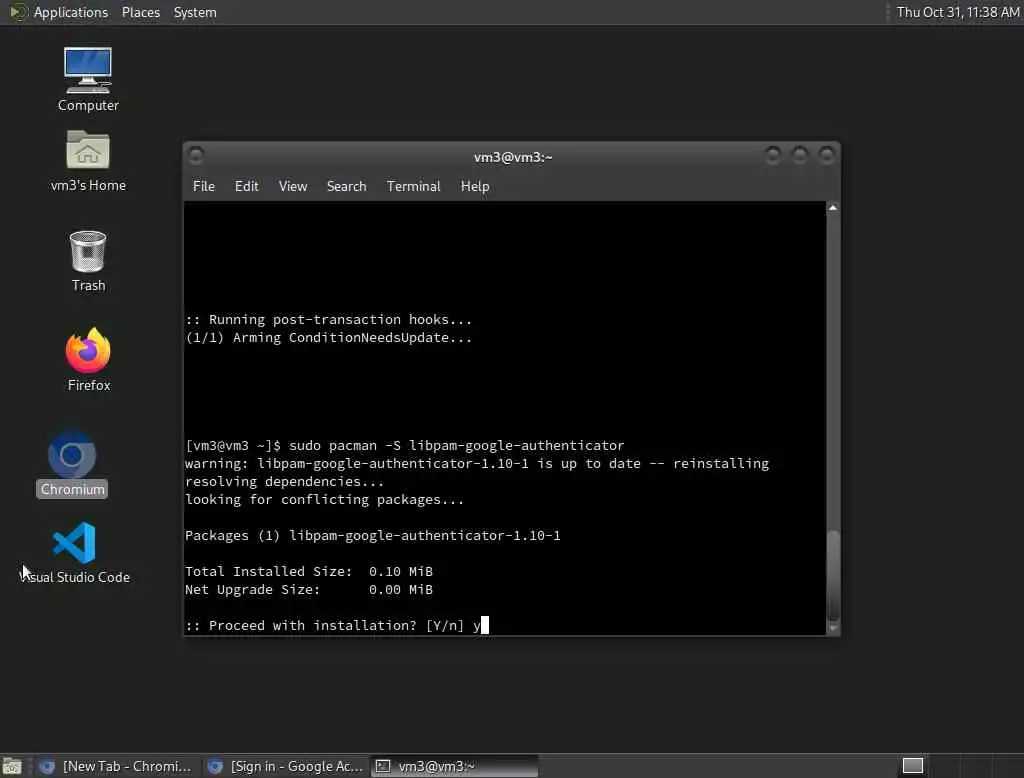This screenshot has height=778, width=1024.
Task: Click the 'Total Installed Size' line
Action: (309, 572)
